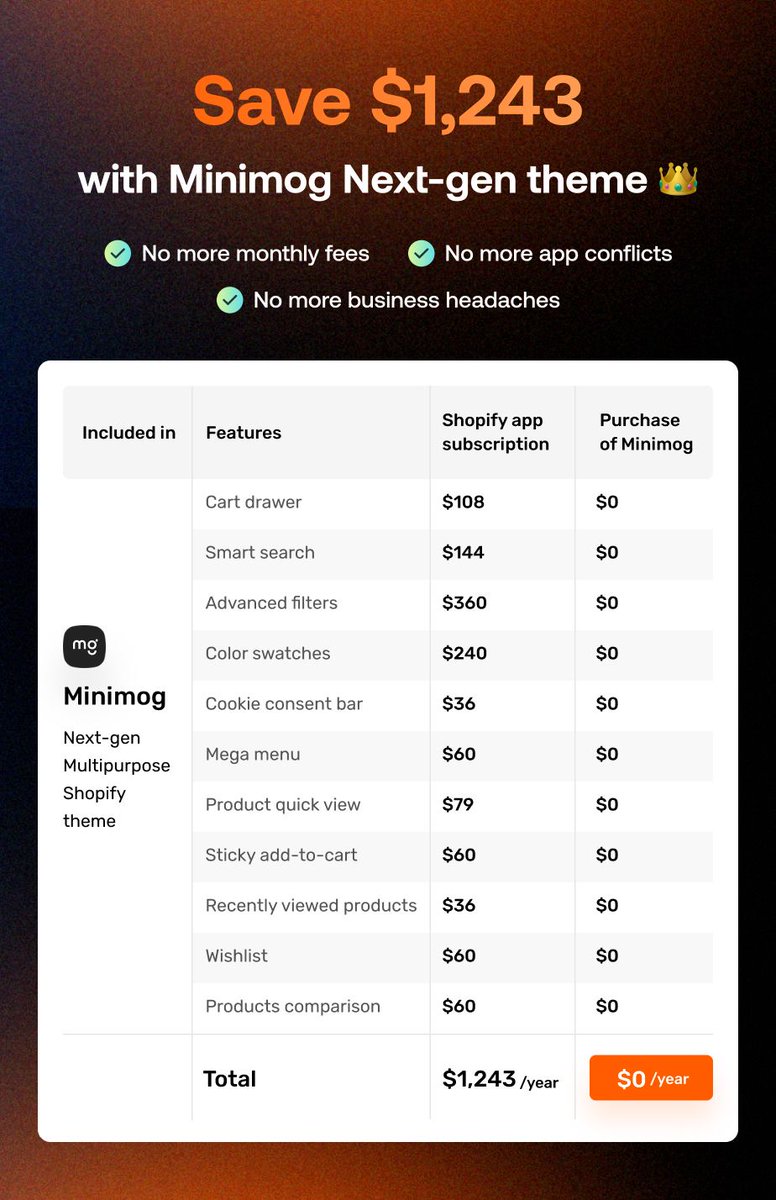The height and width of the screenshot is (1200, 776).
Task: Click the Minimog mg logo icon
Action: (x=84, y=646)
